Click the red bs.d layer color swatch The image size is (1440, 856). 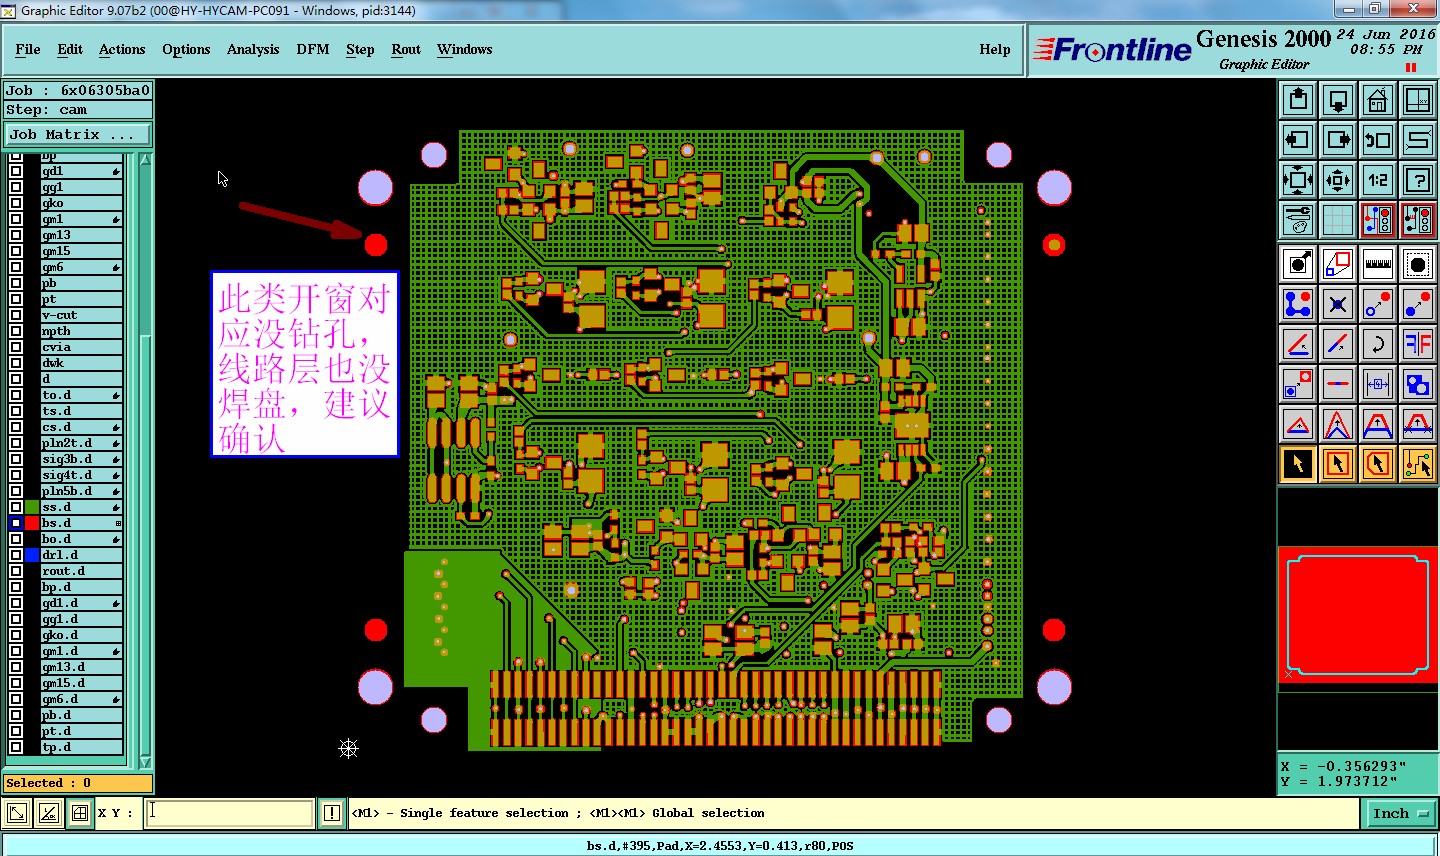pyautogui.click(x=32, y=523)
